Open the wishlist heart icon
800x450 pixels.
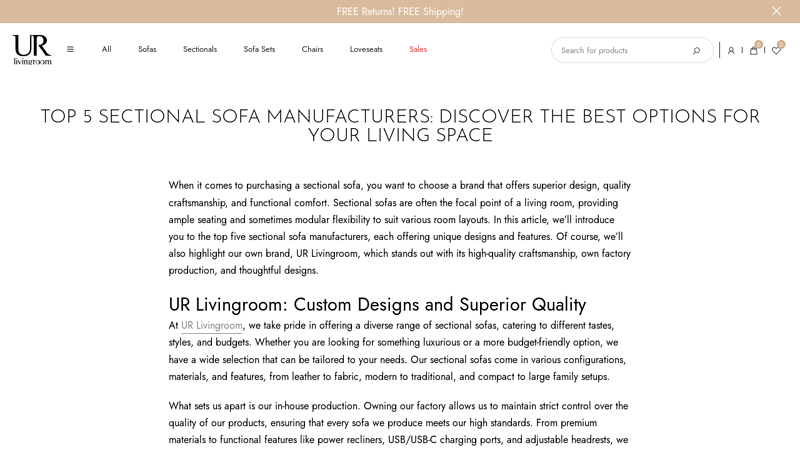coord(776,50)
